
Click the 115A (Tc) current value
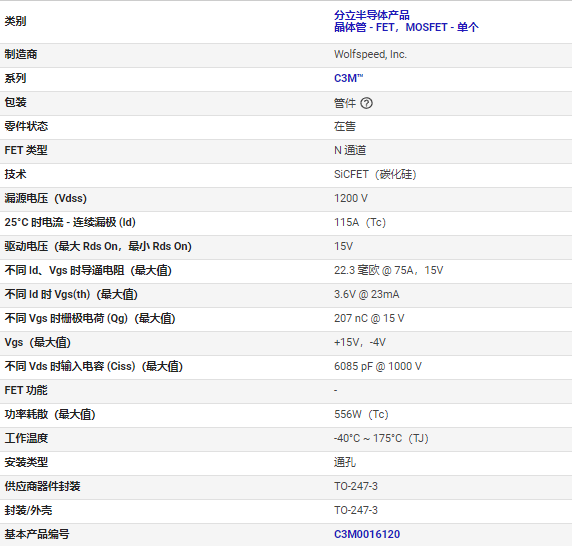coord(360,222)
